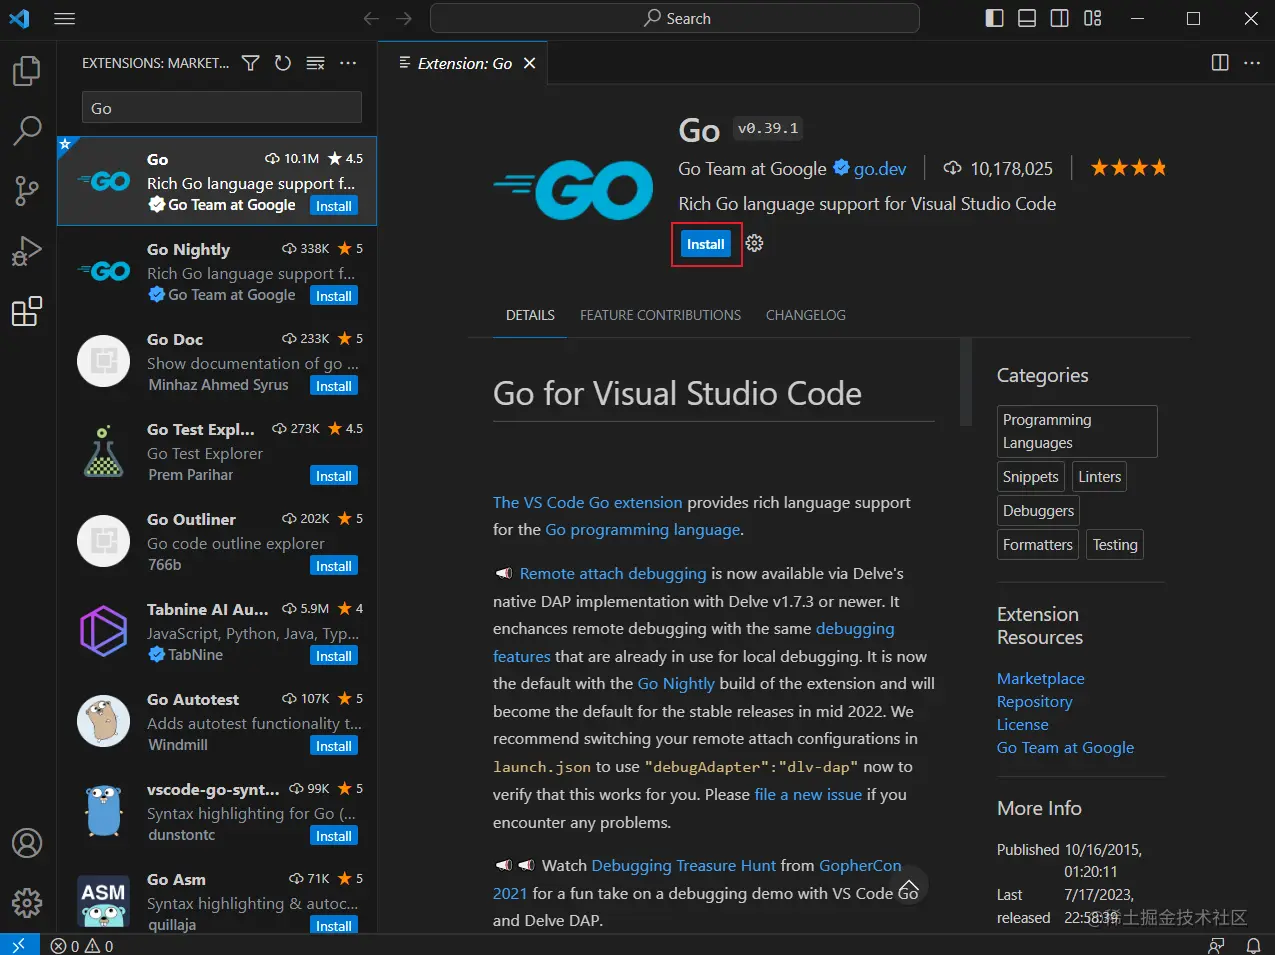Toggle the bottom panel layout button
The height and width of the screenshot is (955, 1275).
click(x=1027, y=18)
